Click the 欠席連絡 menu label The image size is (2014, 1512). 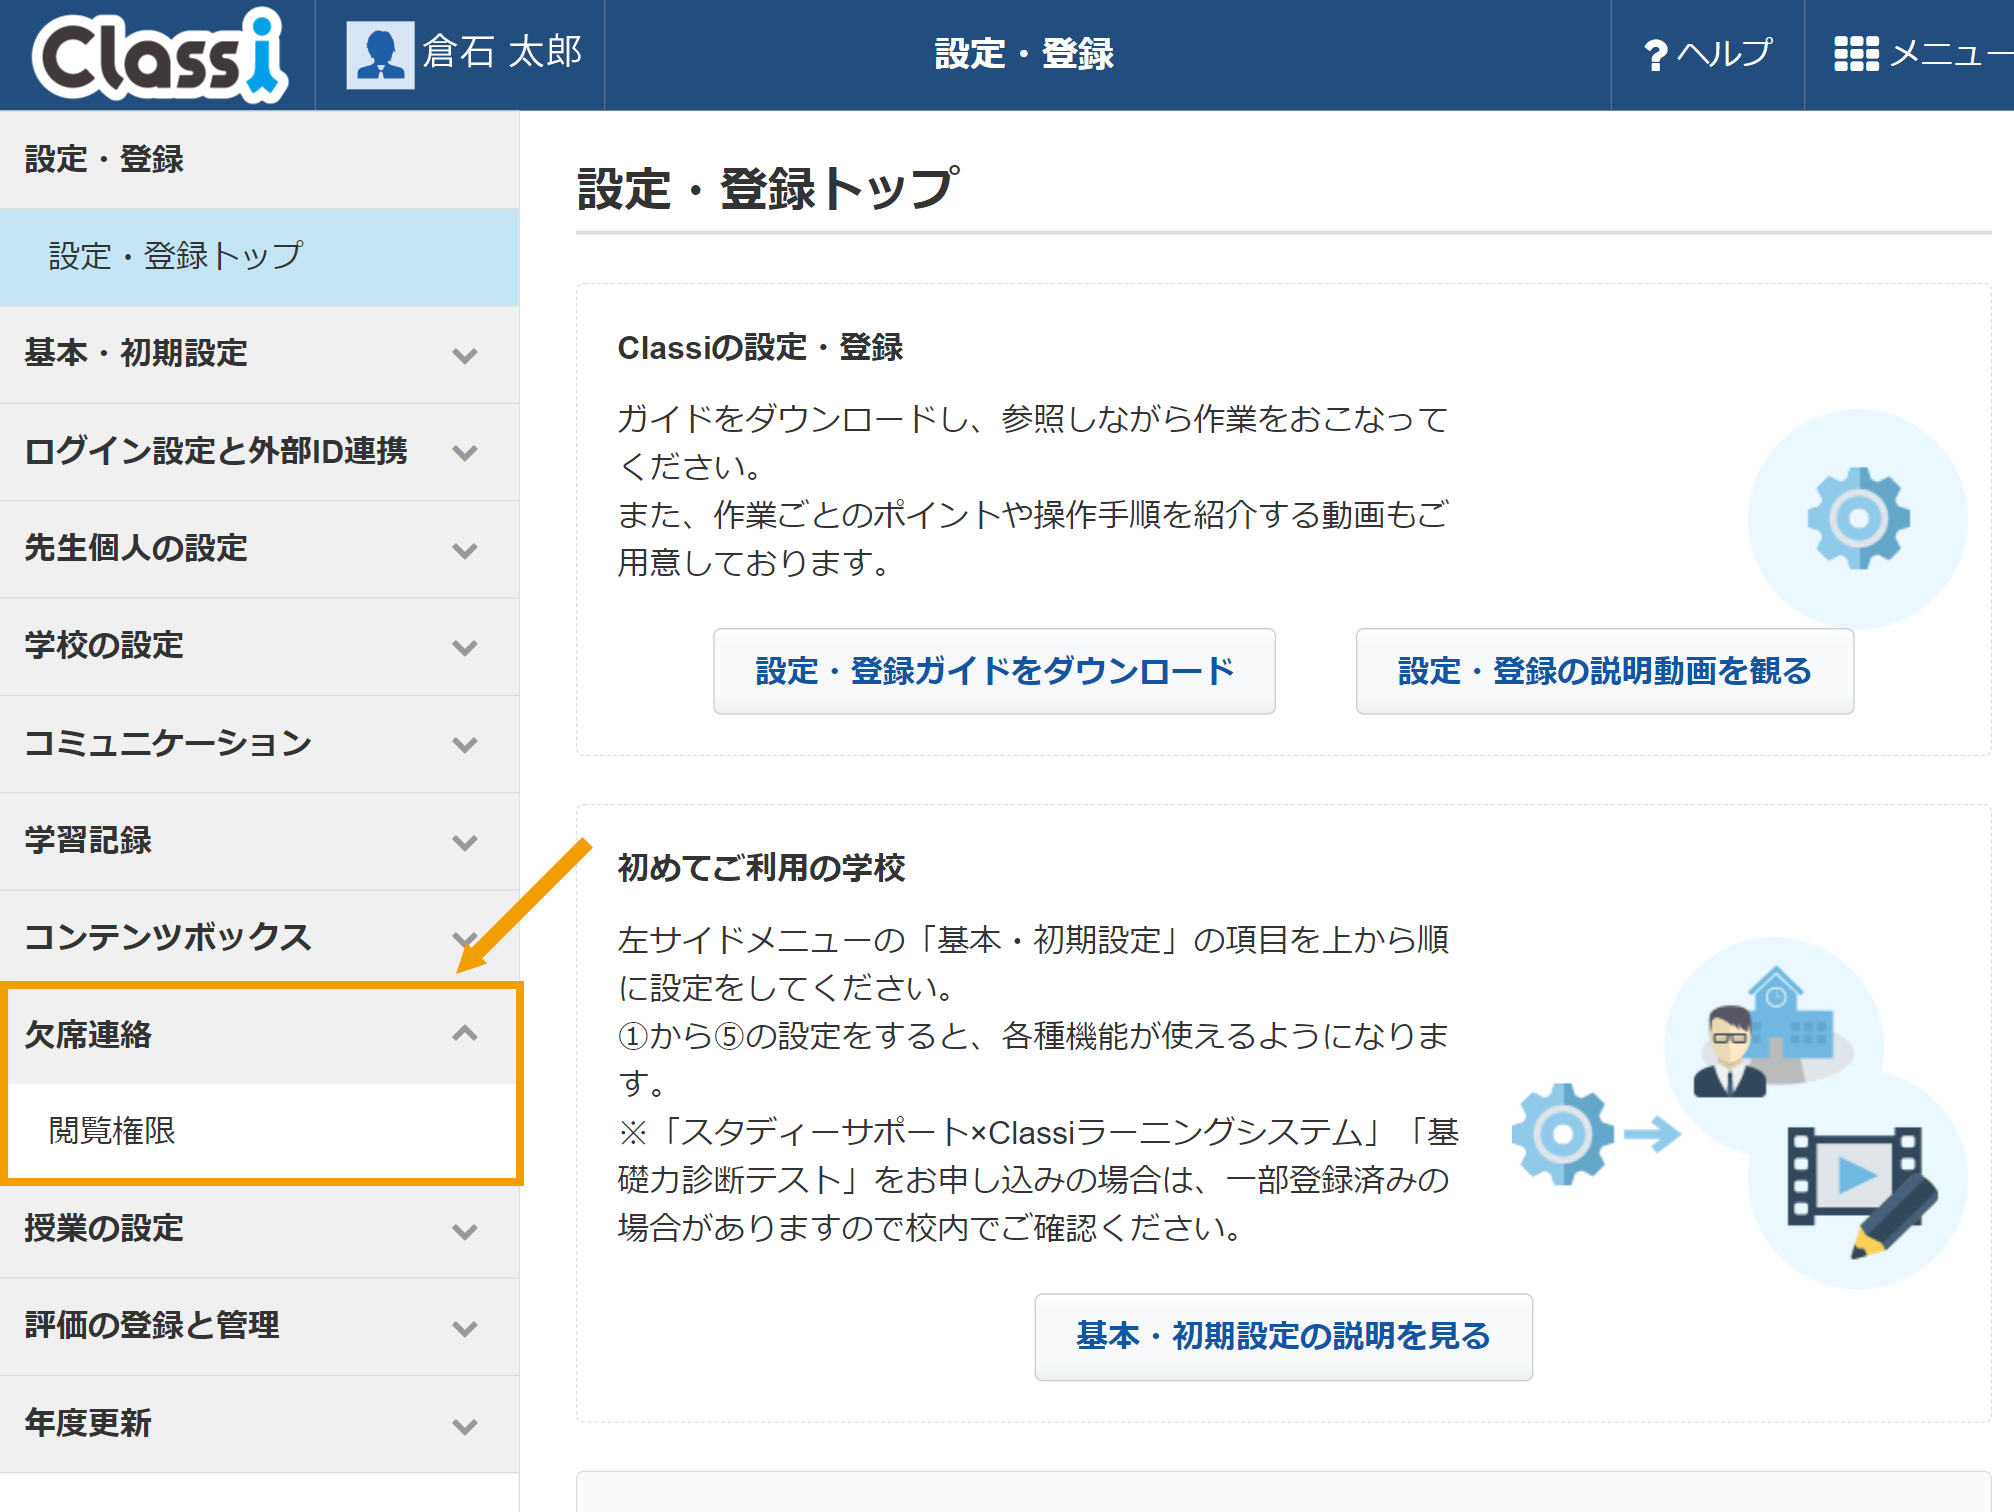[88, 1034]
